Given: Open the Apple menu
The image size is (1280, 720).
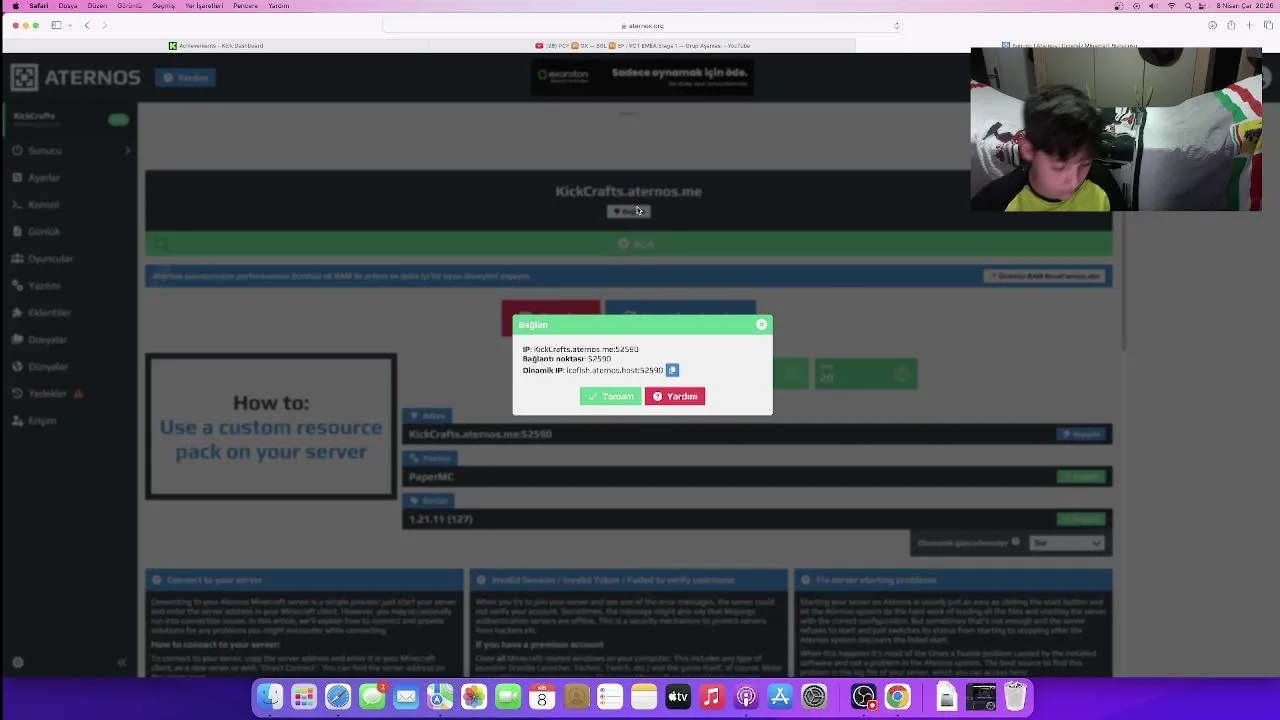Looking at the screenshot, I should [15, 6].
